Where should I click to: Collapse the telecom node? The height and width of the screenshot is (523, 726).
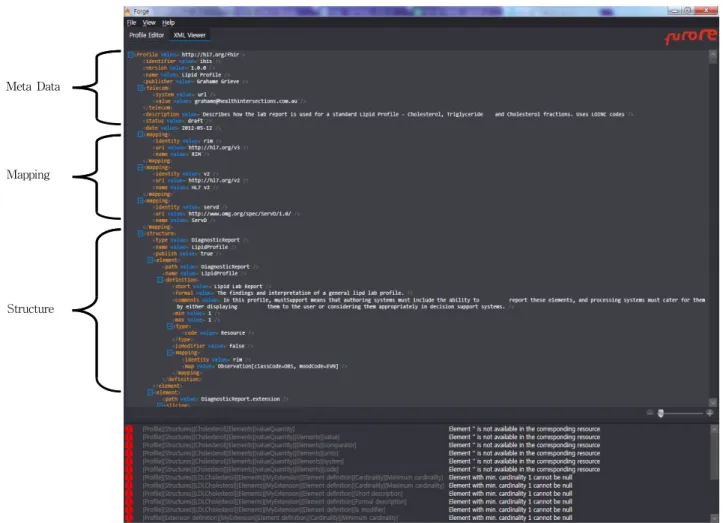pyautogui.click(x=140, y=88)
